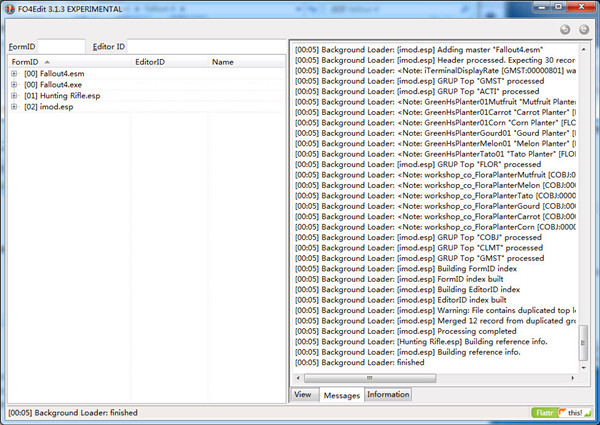Open the Messages tab
Viewport: 600px width, 425px height.
coord(342,395)
